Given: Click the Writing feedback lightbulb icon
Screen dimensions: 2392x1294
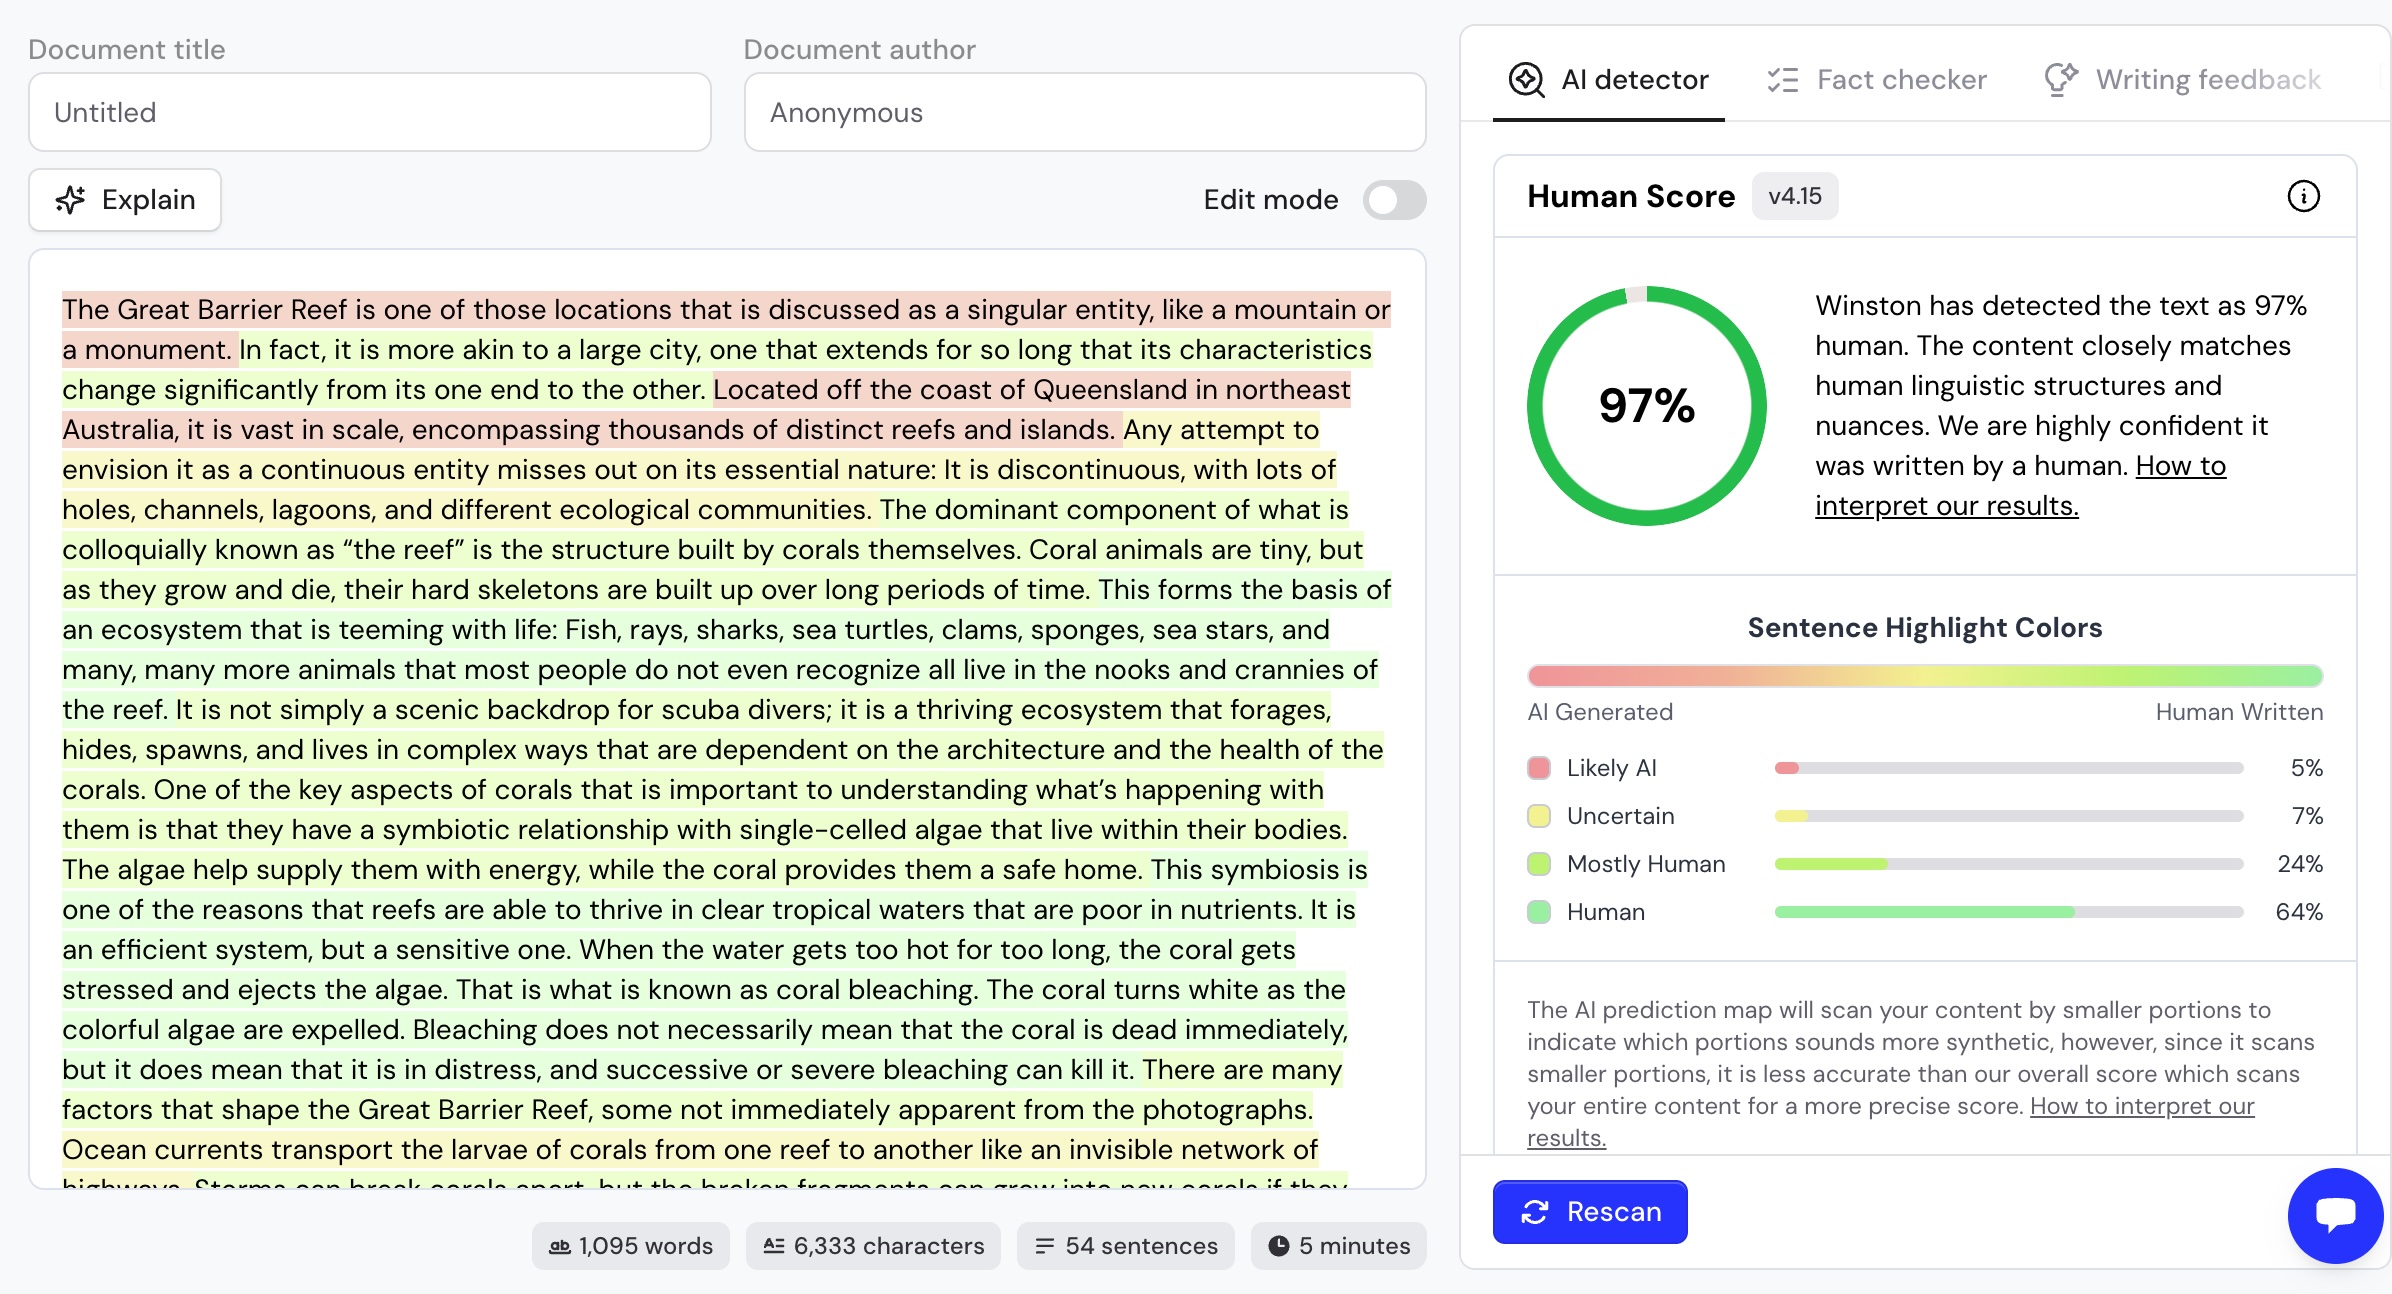Looking at the screenshot, I should tap(2060, 79).
